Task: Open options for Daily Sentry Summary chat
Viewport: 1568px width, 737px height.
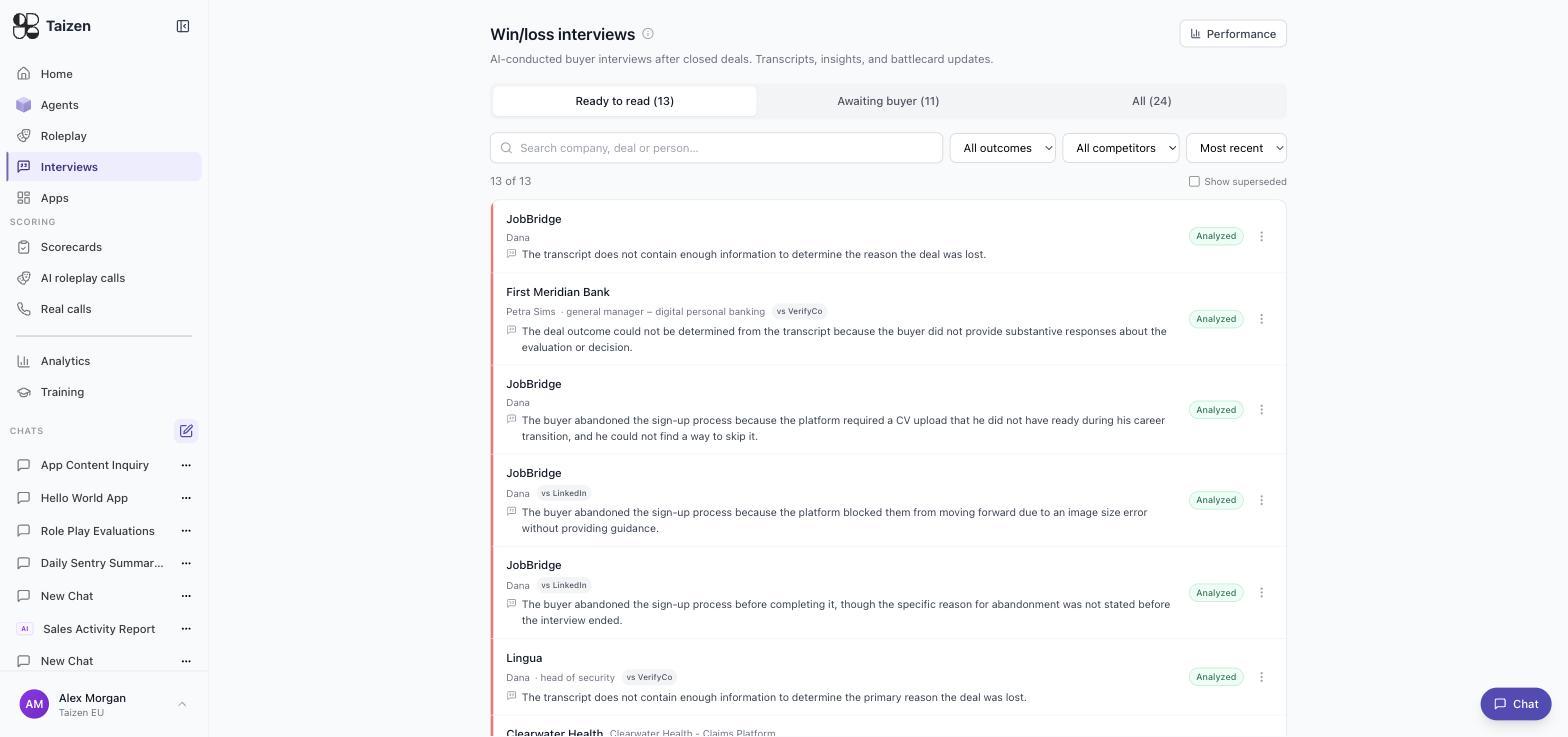Action: point(186,563)
